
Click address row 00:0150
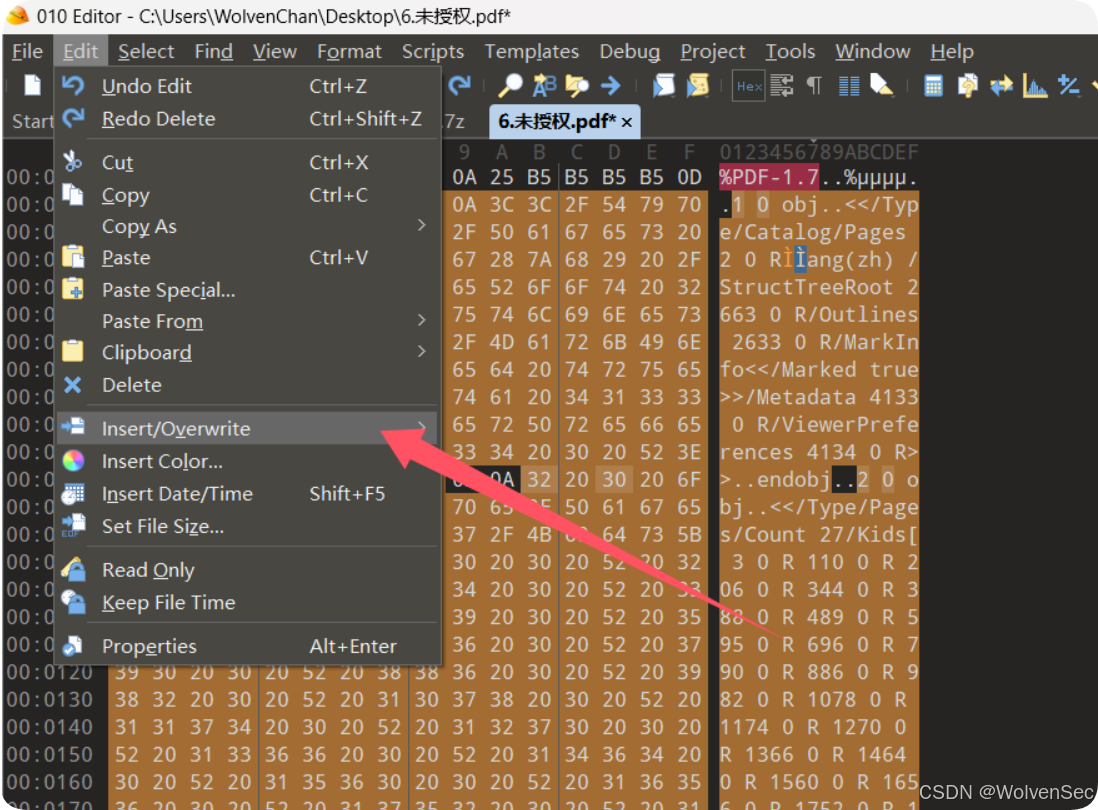pyautogui.click(x=50, y=755)
